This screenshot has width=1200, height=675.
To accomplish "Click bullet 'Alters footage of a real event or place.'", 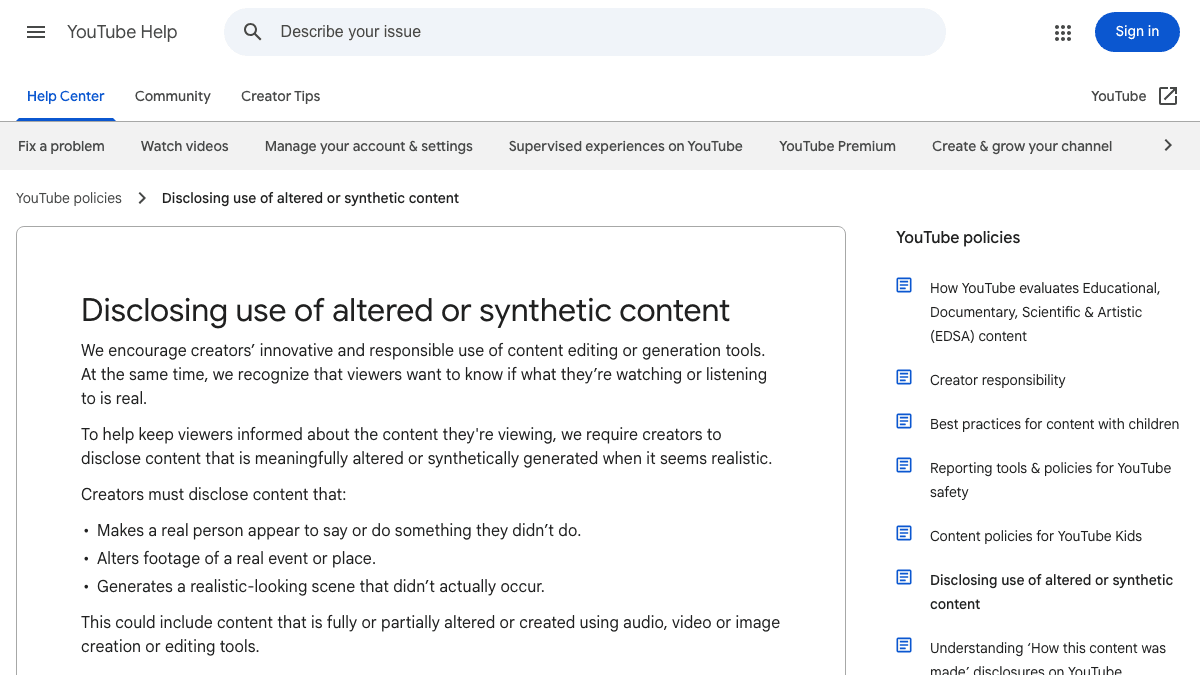I will coord(236,558).
